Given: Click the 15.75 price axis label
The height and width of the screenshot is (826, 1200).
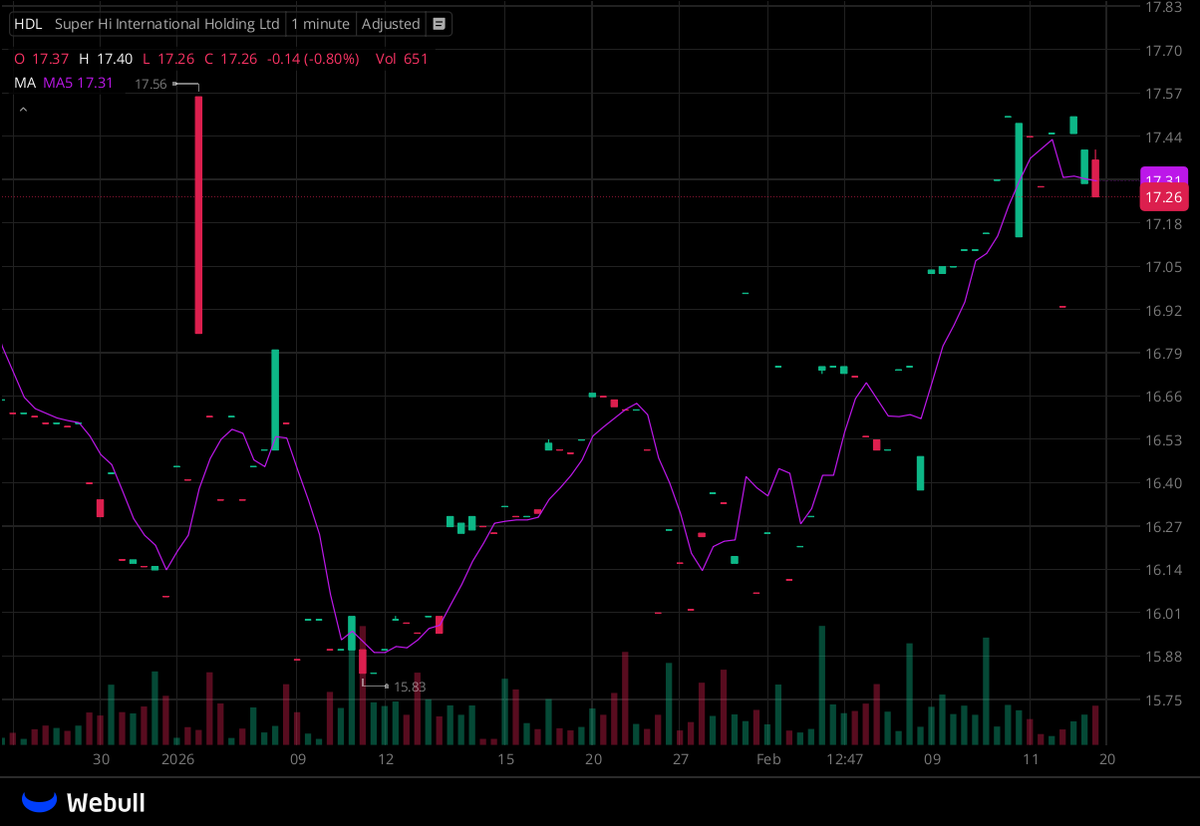Looking at the screenshot, I should [1164, 699].
